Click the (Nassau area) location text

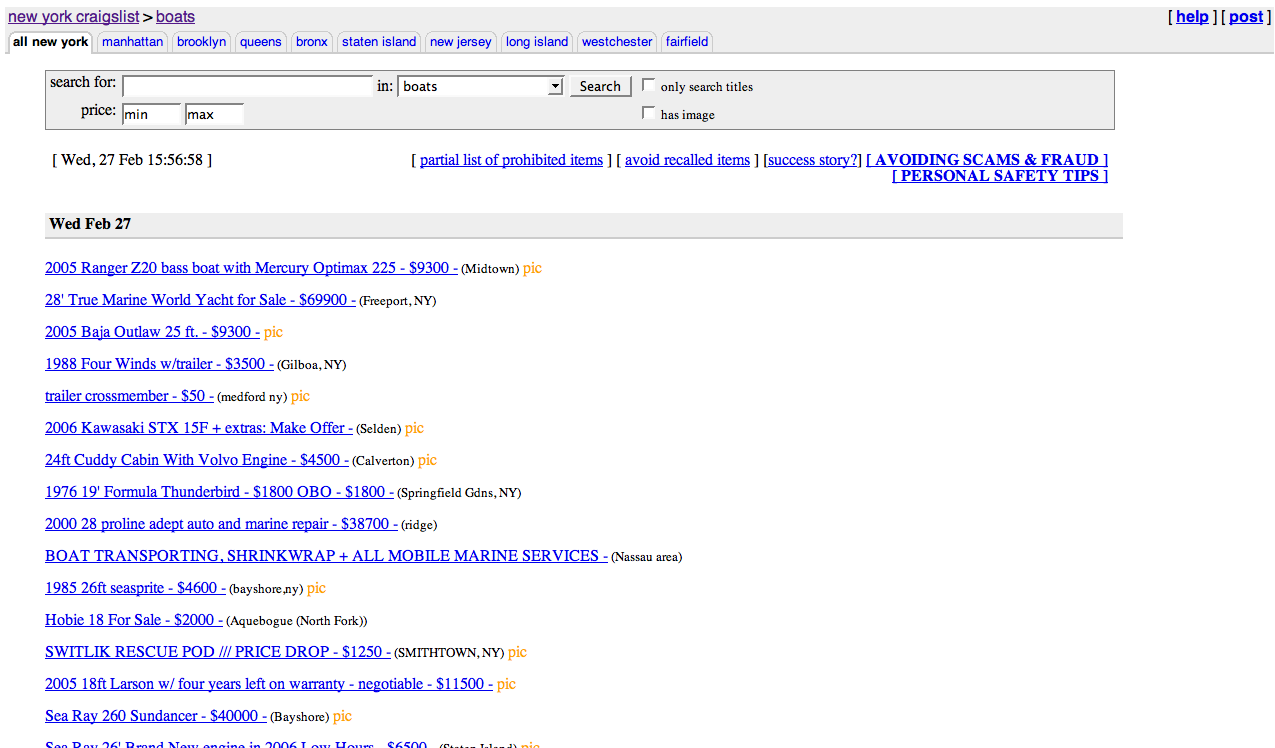click(x=646, y=557)
